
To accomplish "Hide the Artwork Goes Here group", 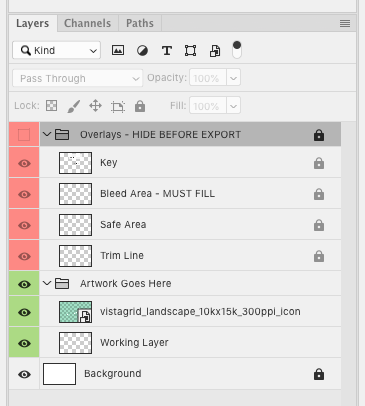I will point(24,284).
